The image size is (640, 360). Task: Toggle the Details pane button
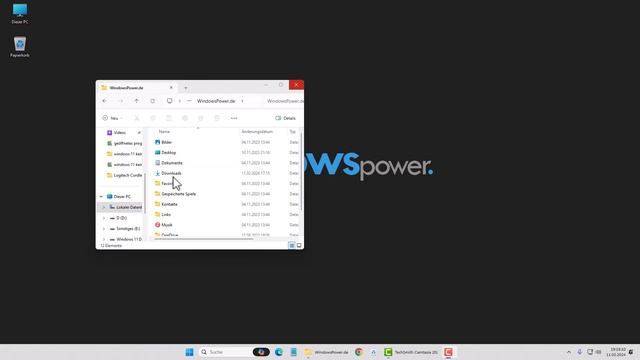(285, 118)
